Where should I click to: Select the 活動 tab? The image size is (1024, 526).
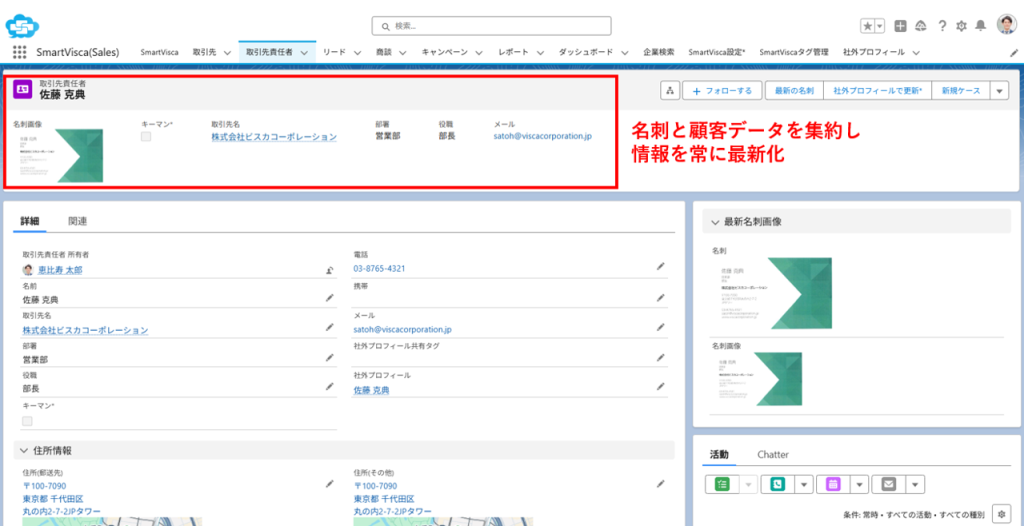point(719,454)
